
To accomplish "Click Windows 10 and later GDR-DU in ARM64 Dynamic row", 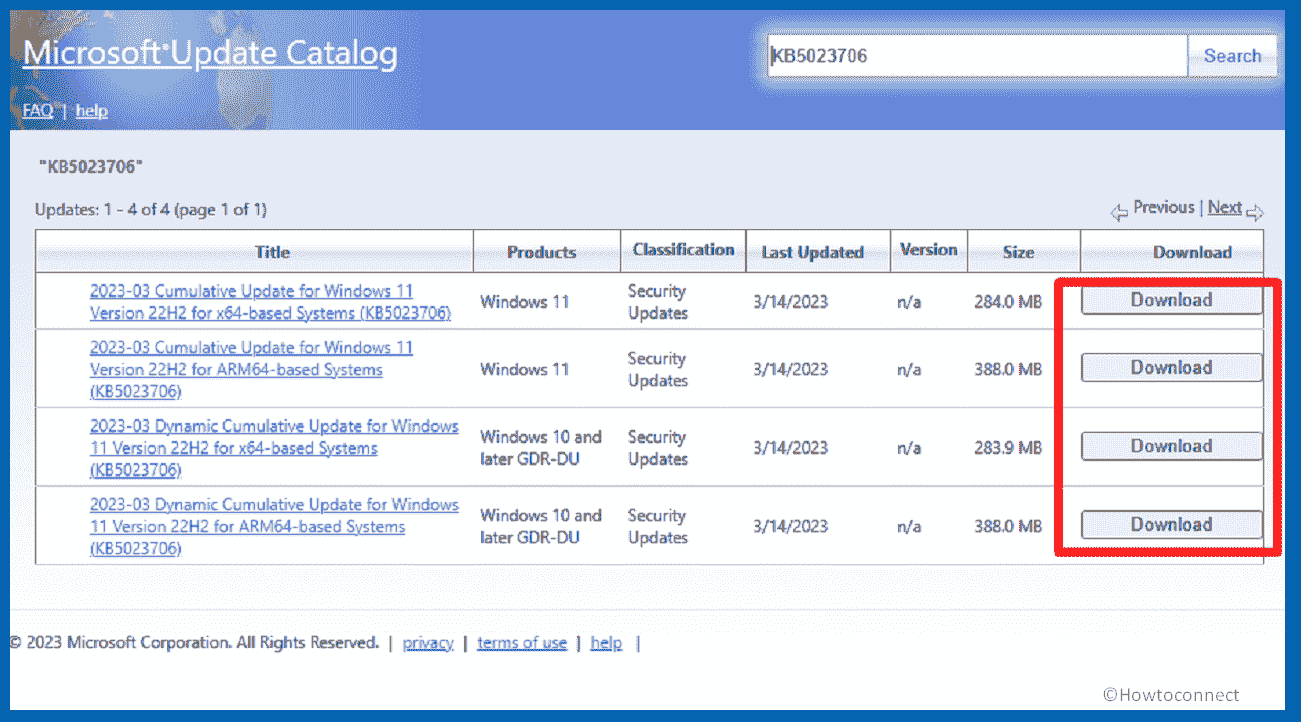I will point(541,527).
